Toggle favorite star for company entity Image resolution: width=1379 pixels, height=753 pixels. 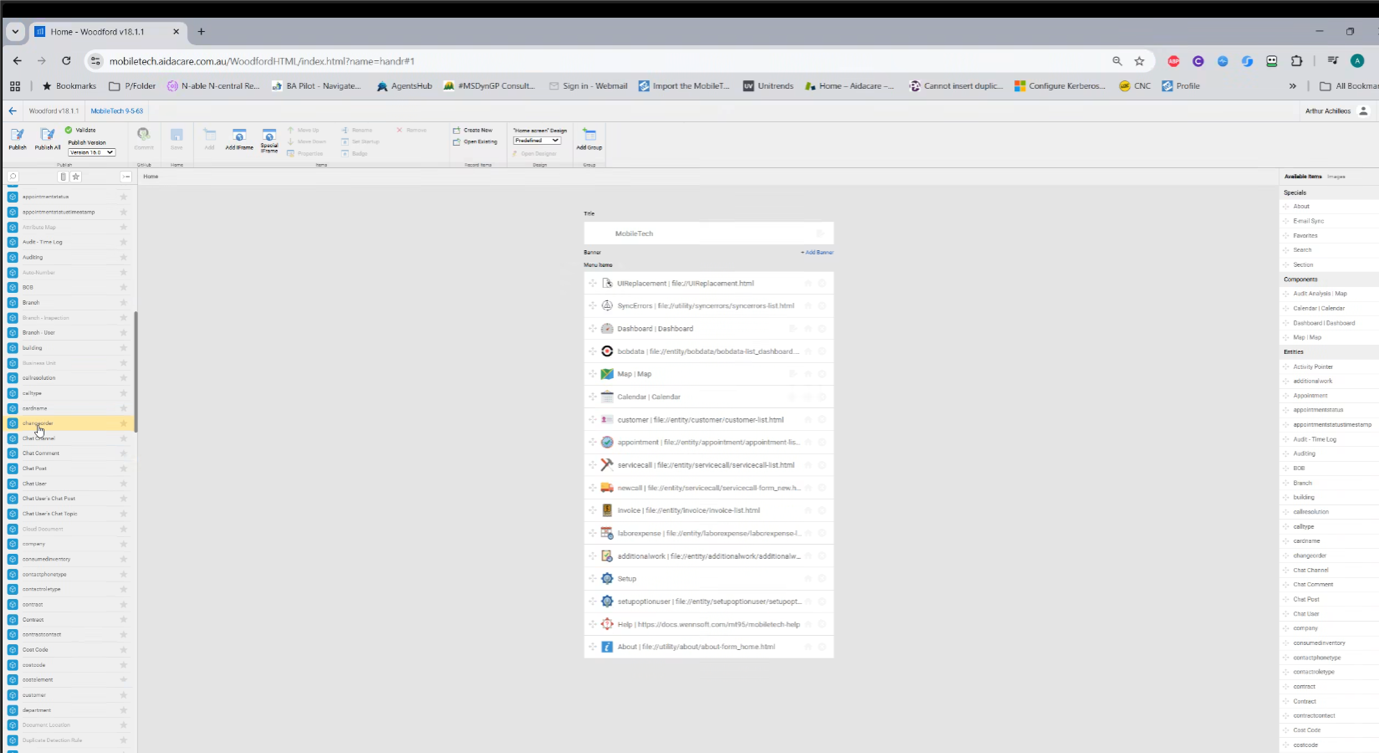click(x=124, y=544)
